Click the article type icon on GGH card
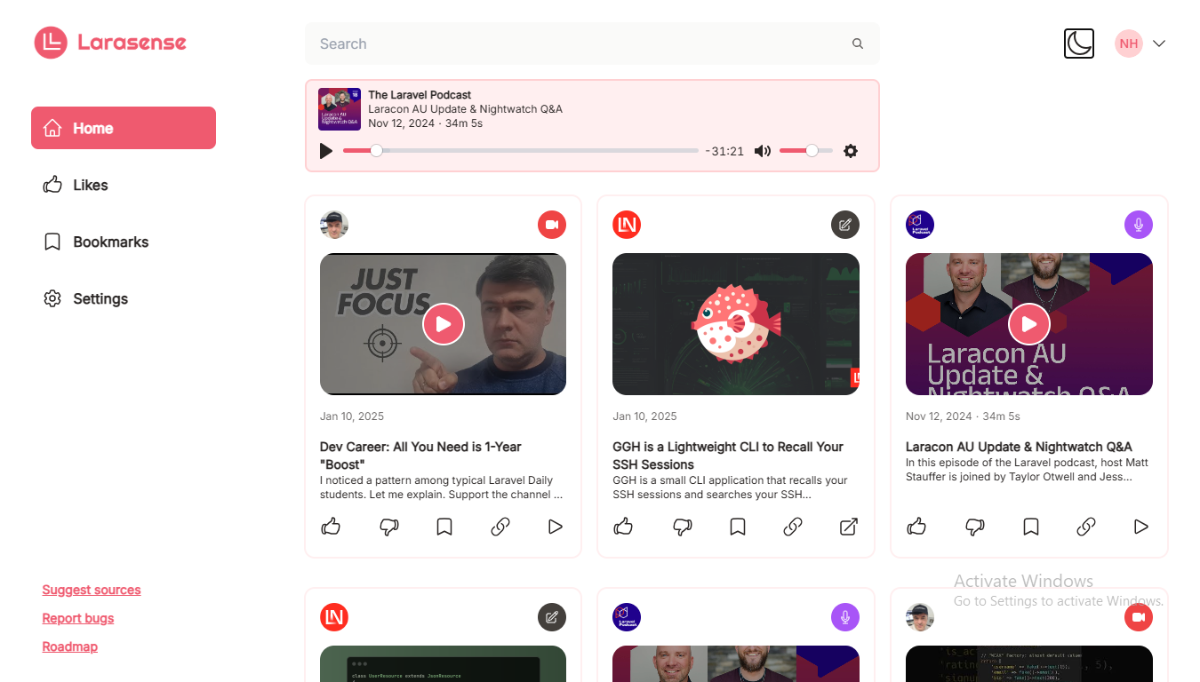The image size is (1200, 682). tap(845, 225)
